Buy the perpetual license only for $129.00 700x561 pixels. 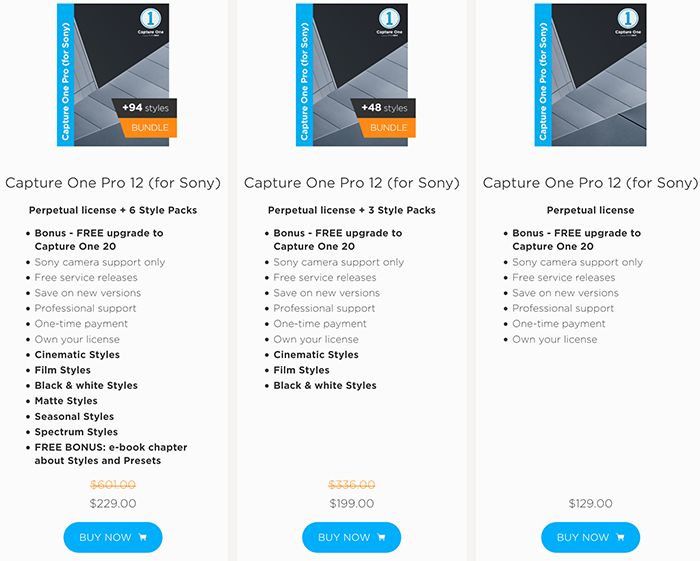[591, 537]
